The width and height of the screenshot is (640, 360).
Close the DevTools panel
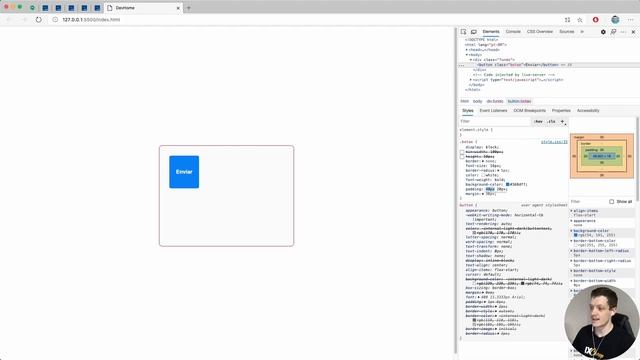point(633,32)
